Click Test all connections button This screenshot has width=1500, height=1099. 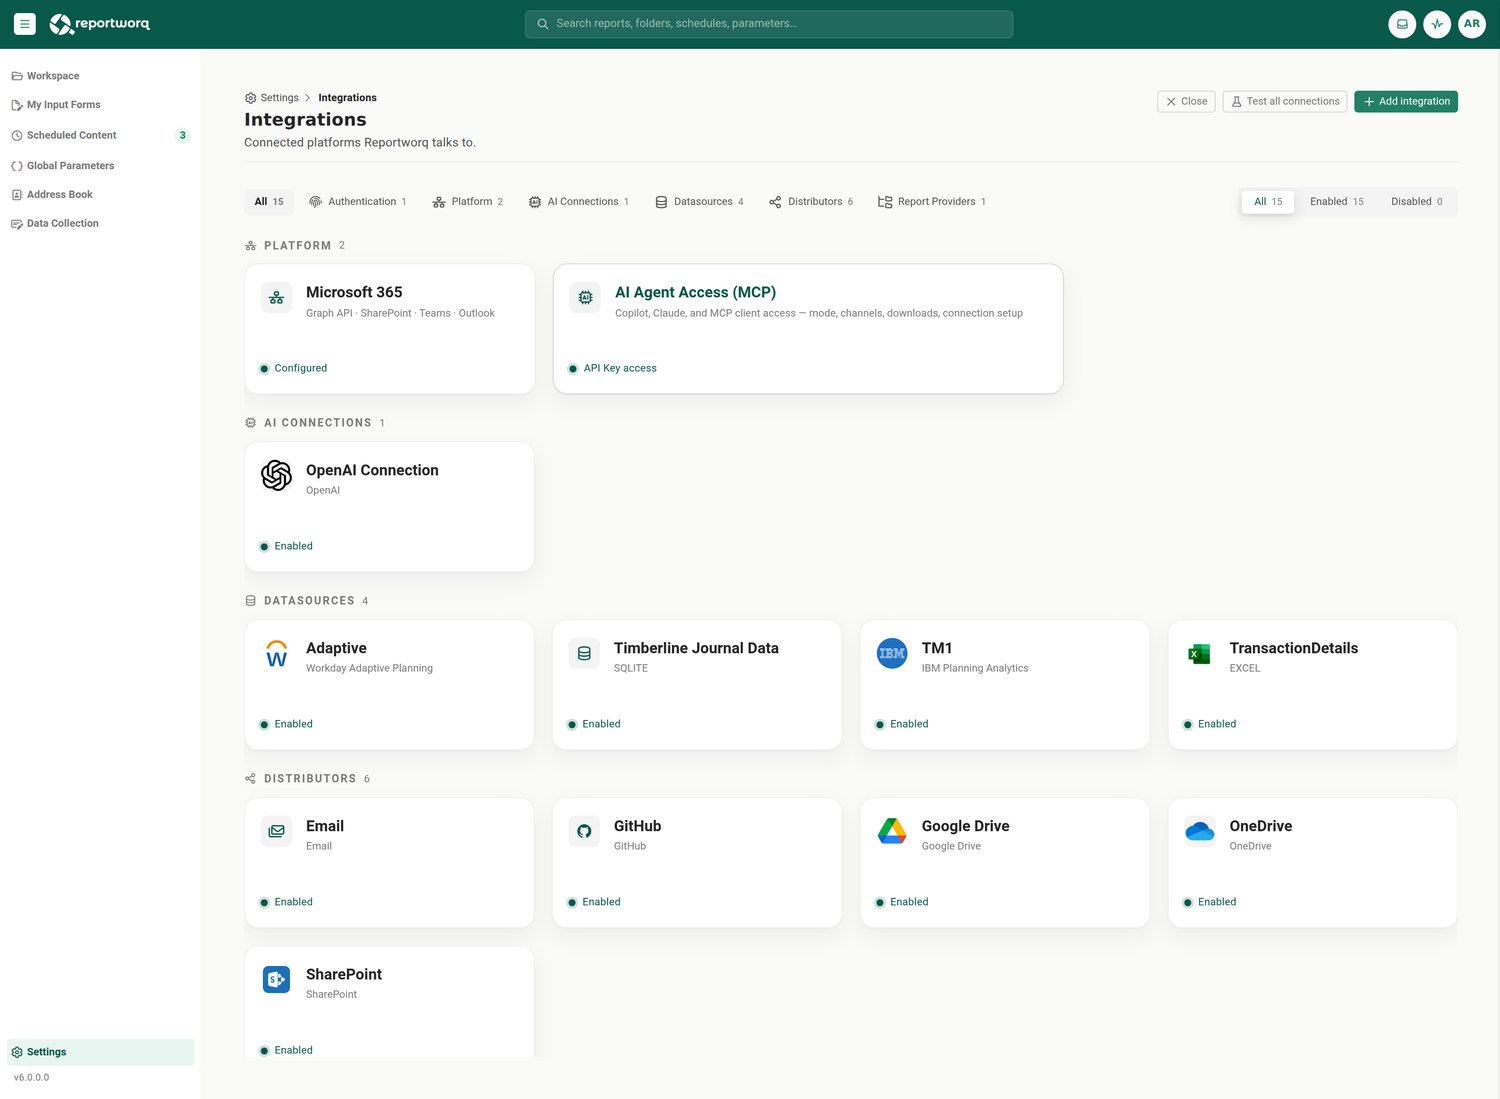pos(1285,102)
